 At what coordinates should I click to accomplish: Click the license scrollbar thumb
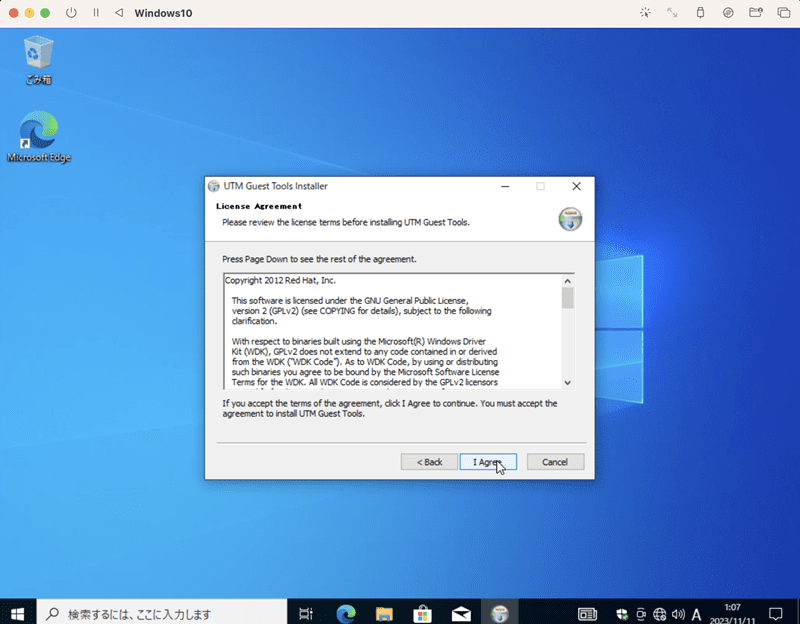(x=567, y=298)
